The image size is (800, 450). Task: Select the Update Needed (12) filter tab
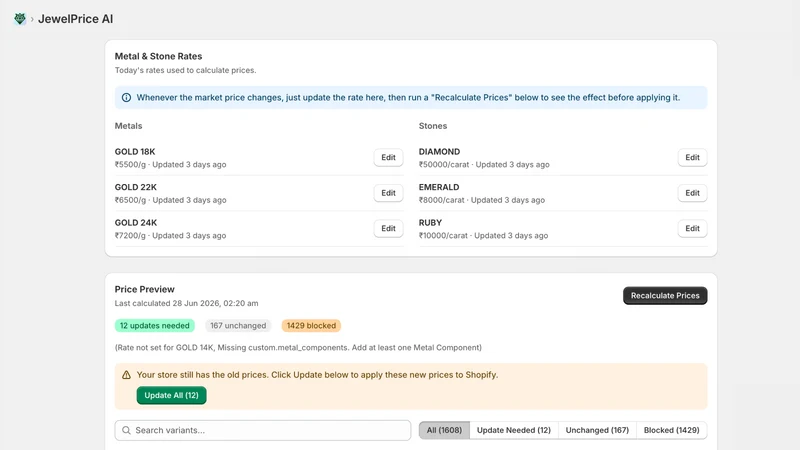pos(514,430)
